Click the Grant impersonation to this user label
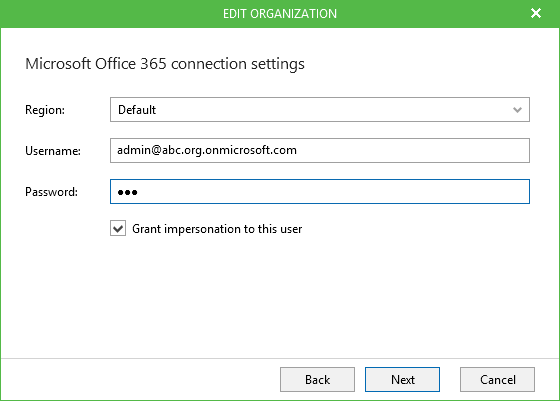 (x=217, y=229)
